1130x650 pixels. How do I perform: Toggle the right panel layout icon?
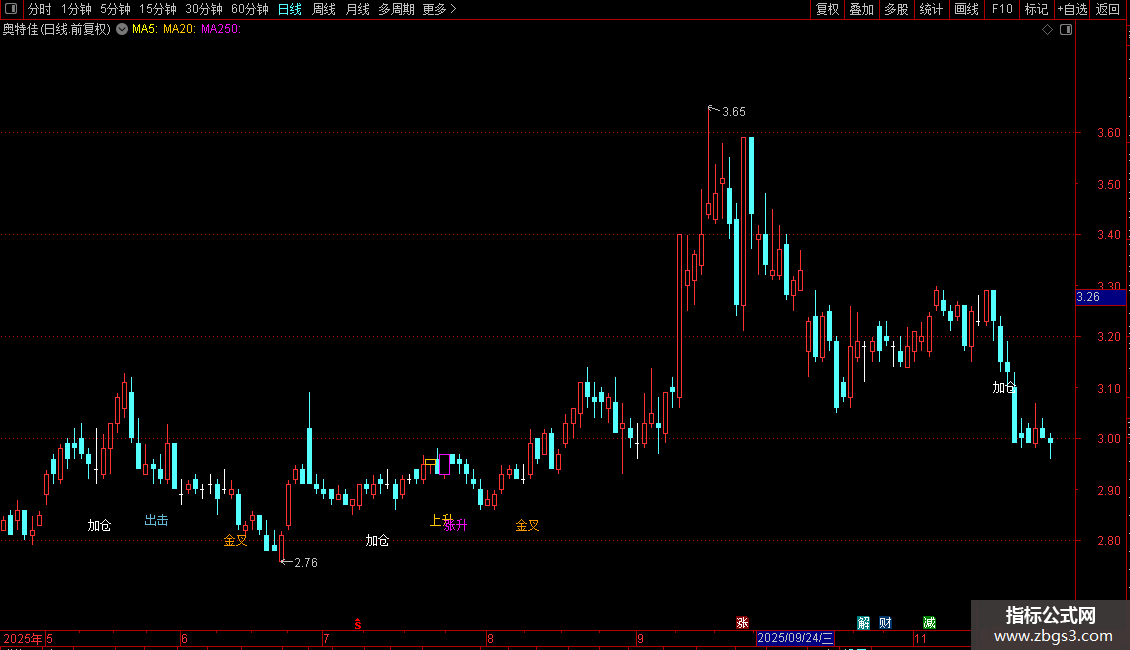tap(1066, 30)
